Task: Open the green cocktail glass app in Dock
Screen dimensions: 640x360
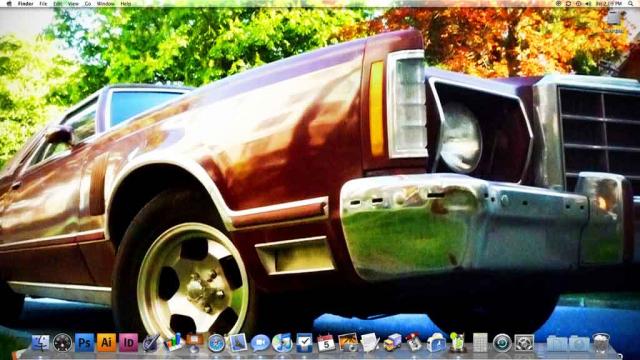Action: [458, 342]
